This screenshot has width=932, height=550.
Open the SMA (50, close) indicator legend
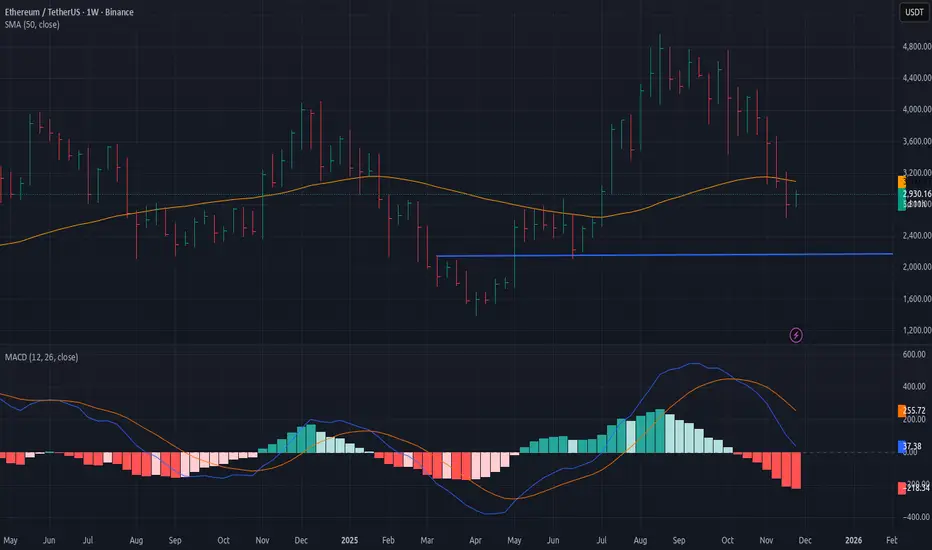32,24
